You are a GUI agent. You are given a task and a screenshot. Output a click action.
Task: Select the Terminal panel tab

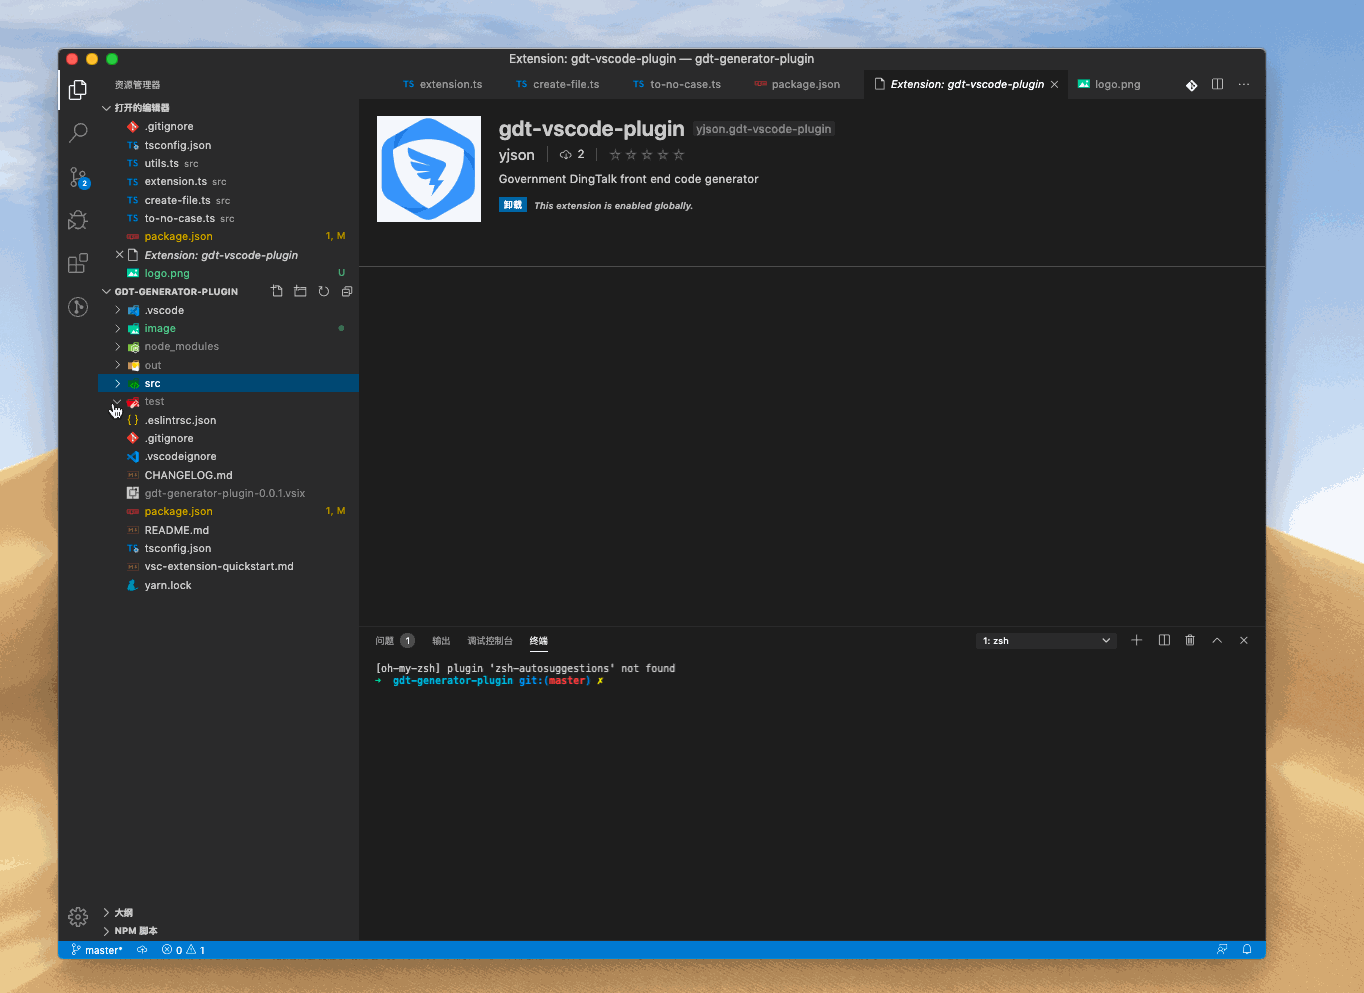pos(539,641)
